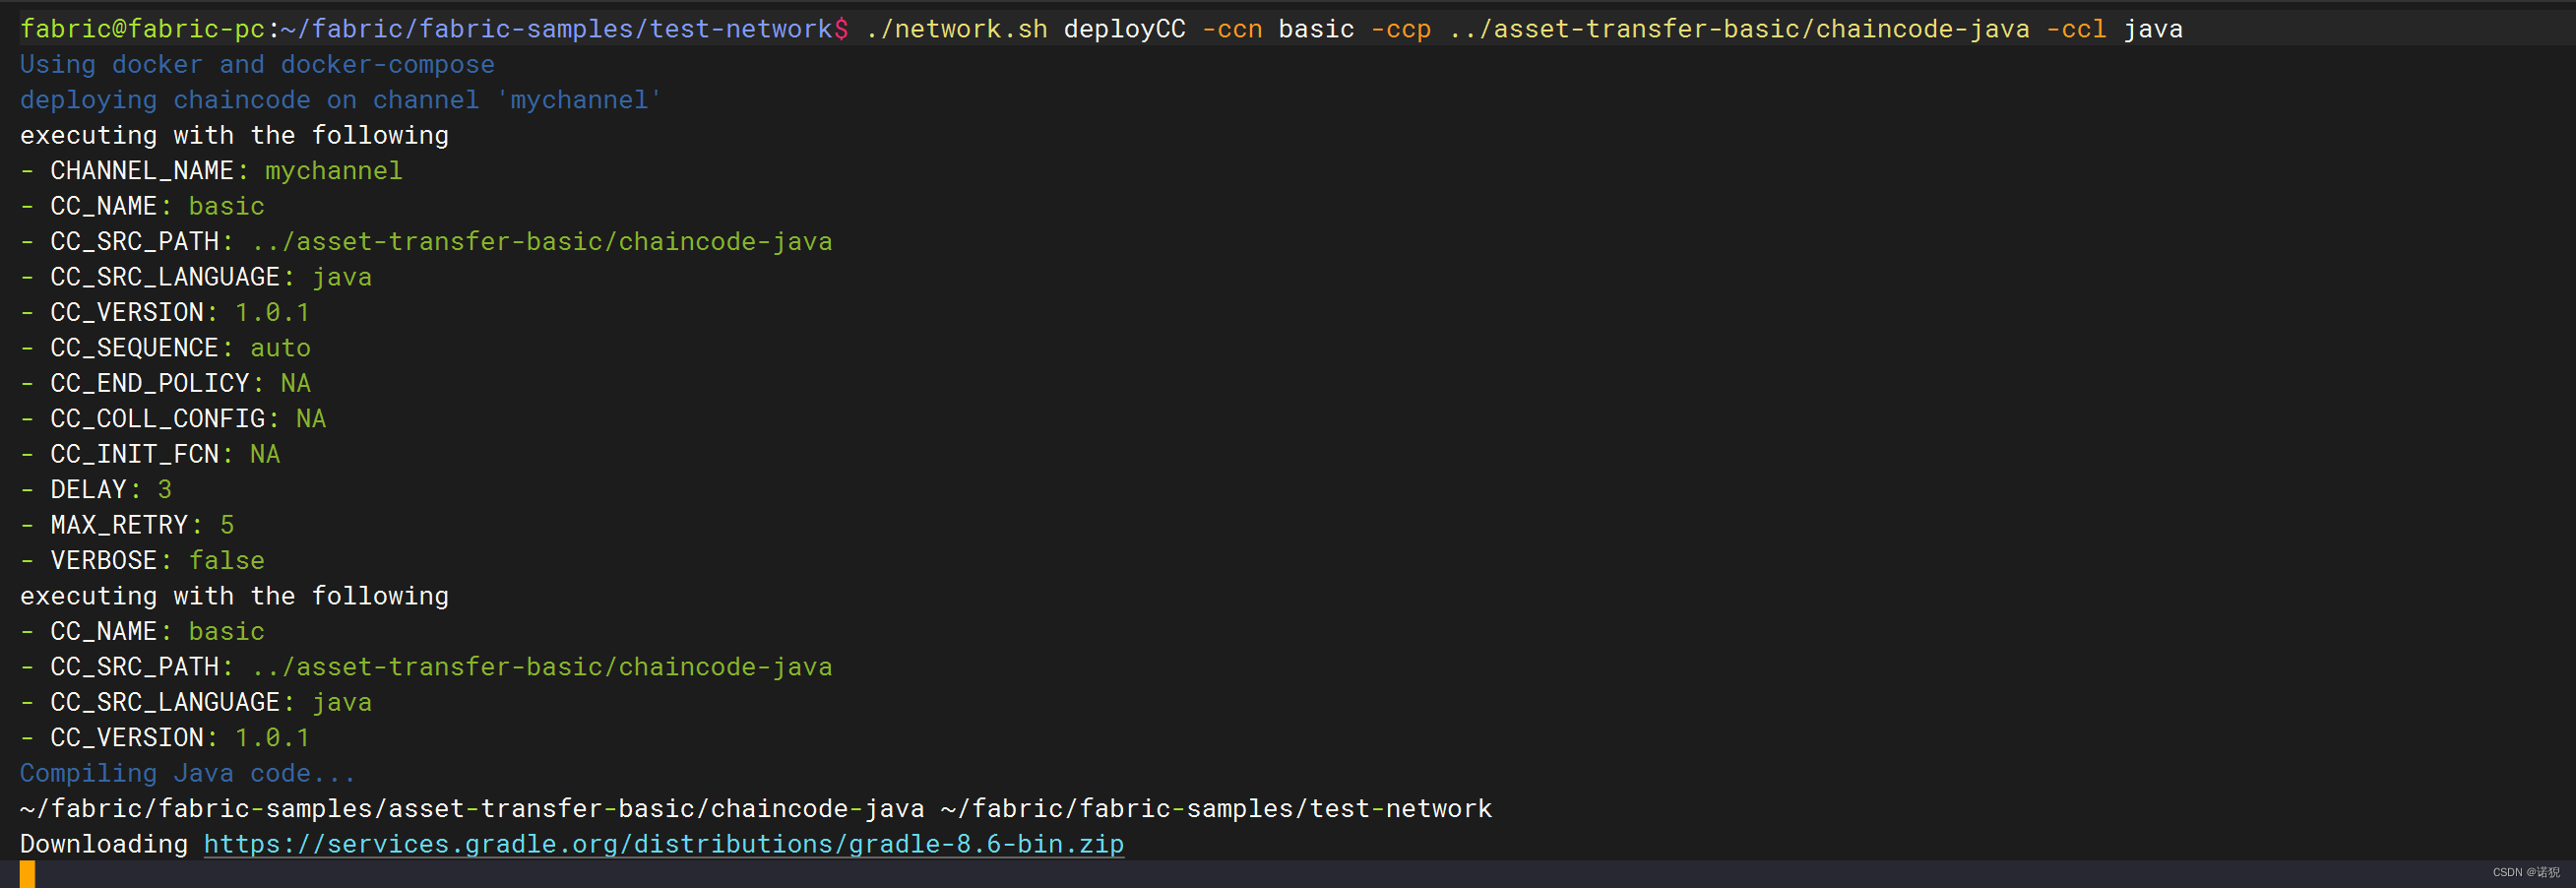Click the 'DELAY: 3' line
The width and height of the screenshot is (2576, 888).
coord(96,490)
